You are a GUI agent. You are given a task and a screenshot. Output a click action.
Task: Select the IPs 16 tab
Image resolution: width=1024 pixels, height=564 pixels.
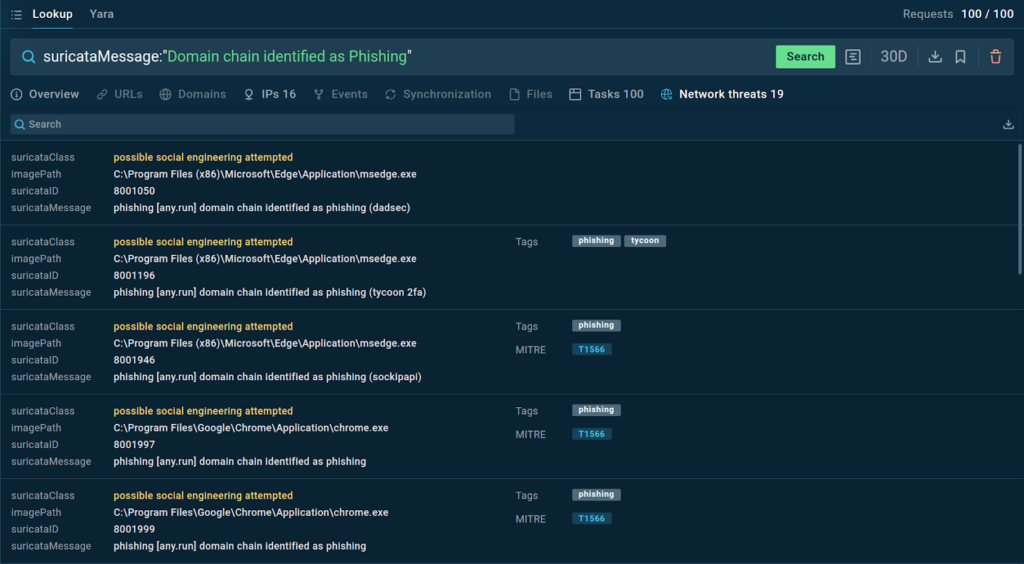(270, 94)
